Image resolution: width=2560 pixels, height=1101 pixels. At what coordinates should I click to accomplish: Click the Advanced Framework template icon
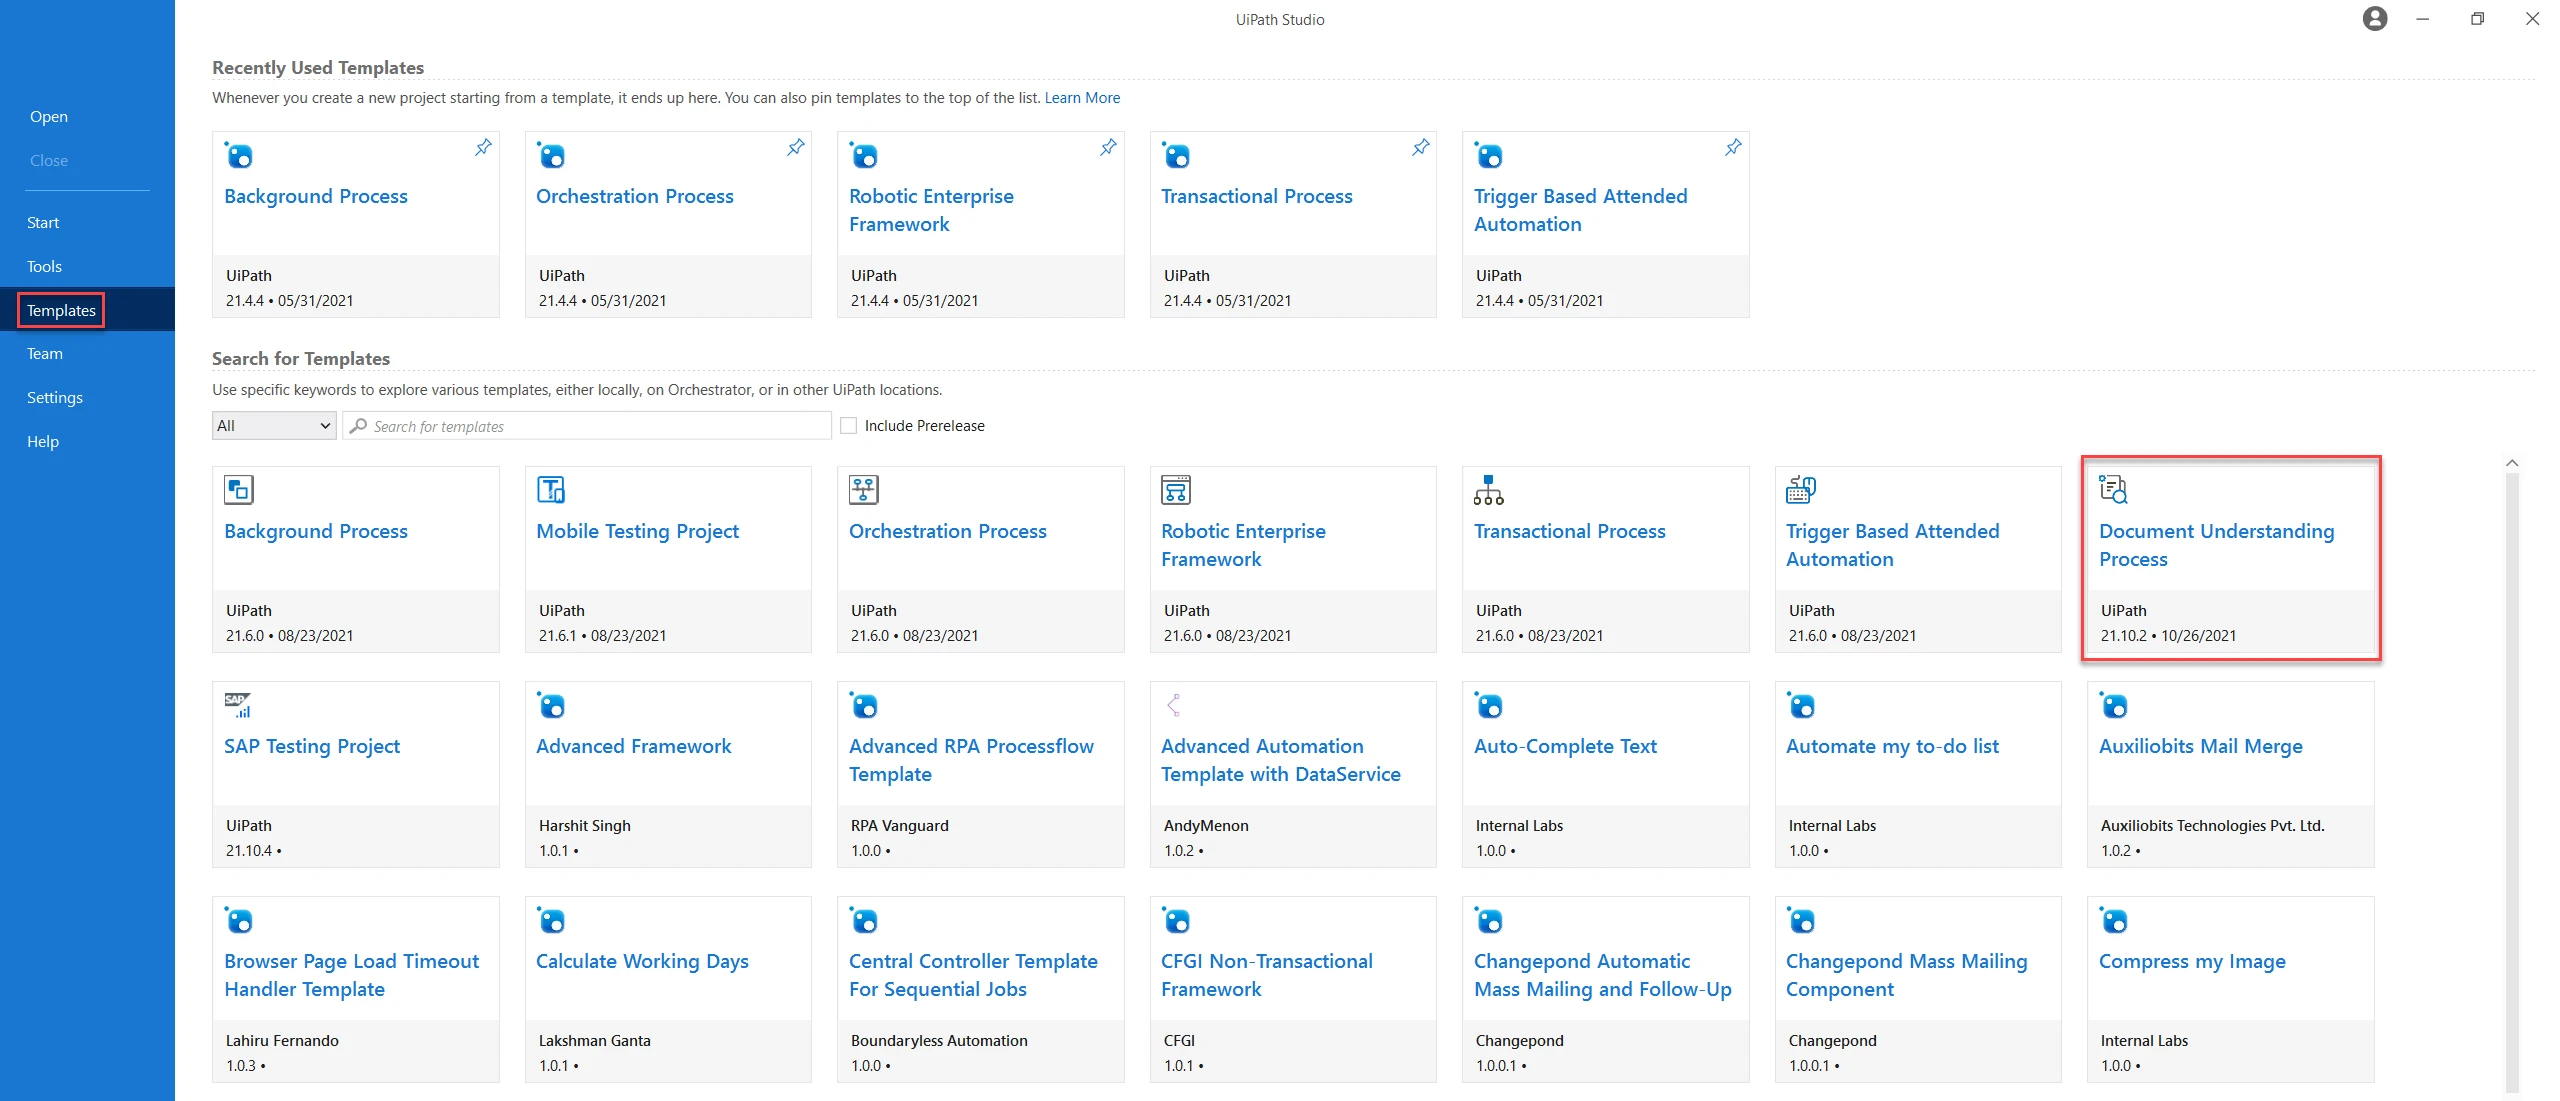[x=551, y=705]
